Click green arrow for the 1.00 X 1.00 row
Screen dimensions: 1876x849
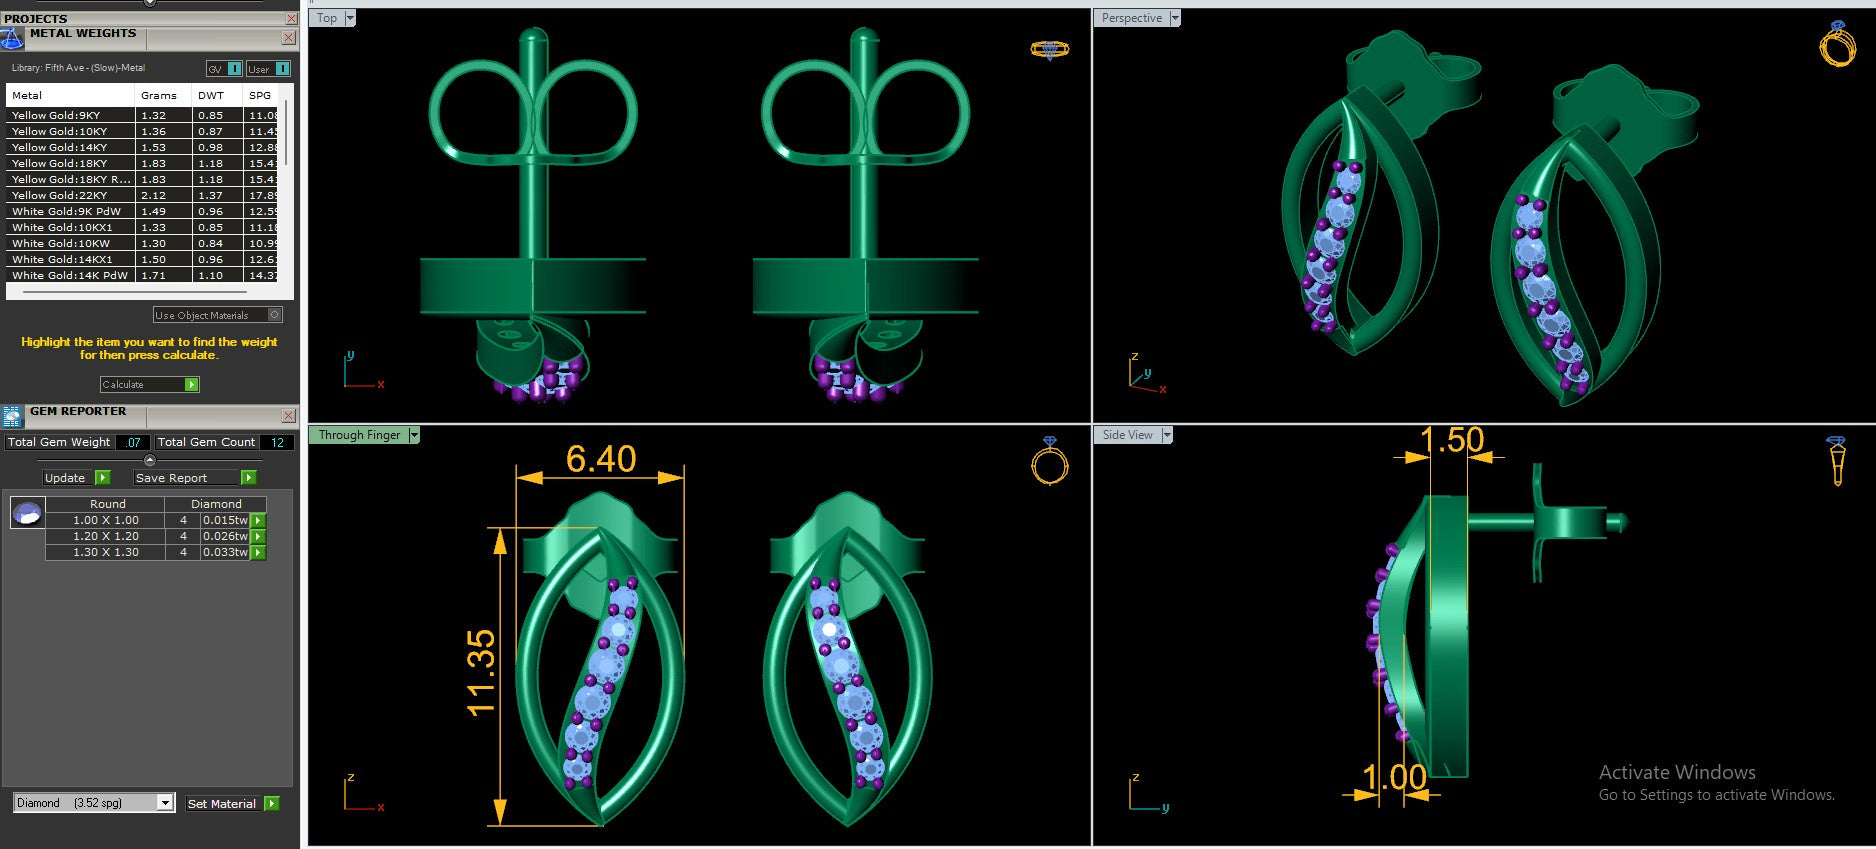click(258, 520)
